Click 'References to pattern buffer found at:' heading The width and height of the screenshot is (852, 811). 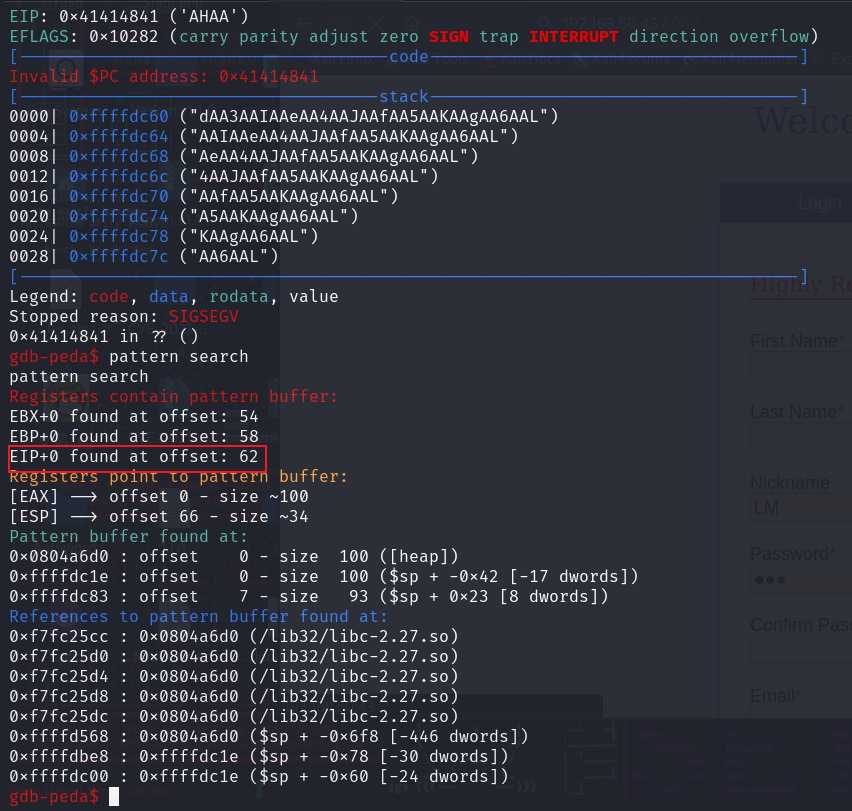(198, 617)
